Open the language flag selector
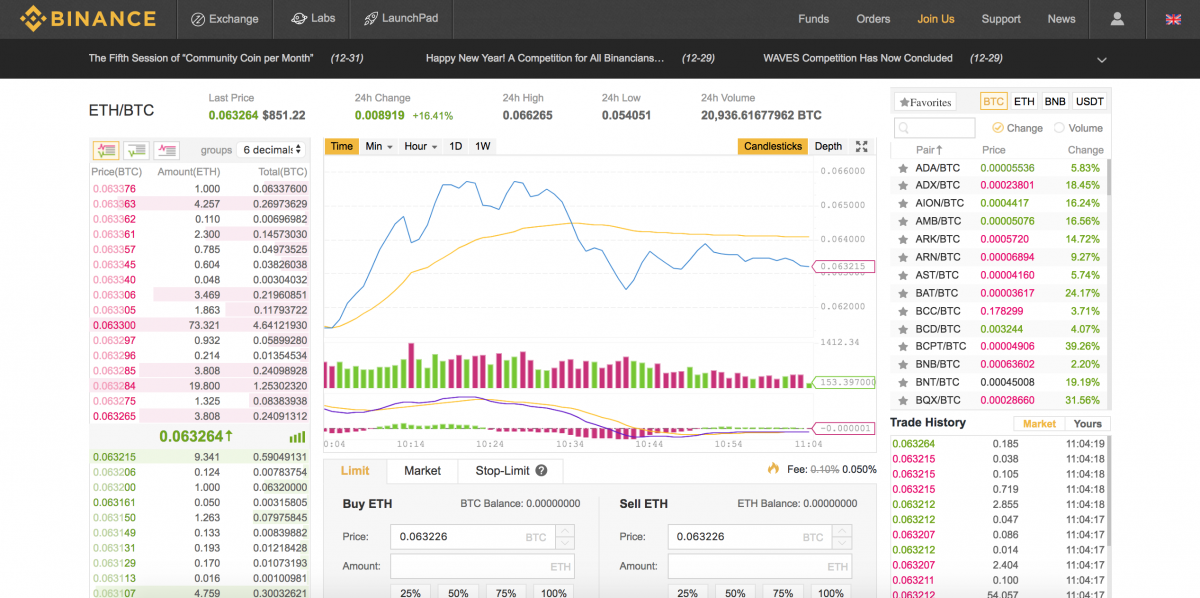Image resolution: width=1200 pixels, height=598 pixels. (1173, 19)
